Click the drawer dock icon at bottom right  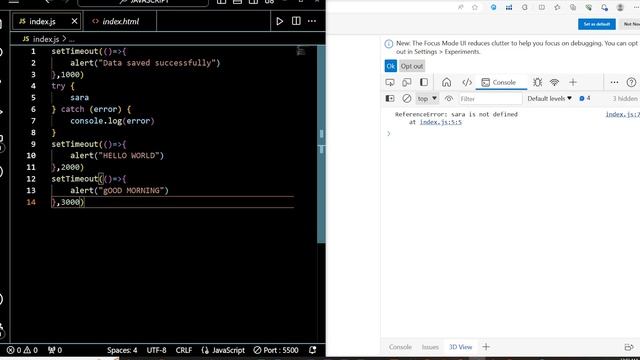(x=629, y=347)
